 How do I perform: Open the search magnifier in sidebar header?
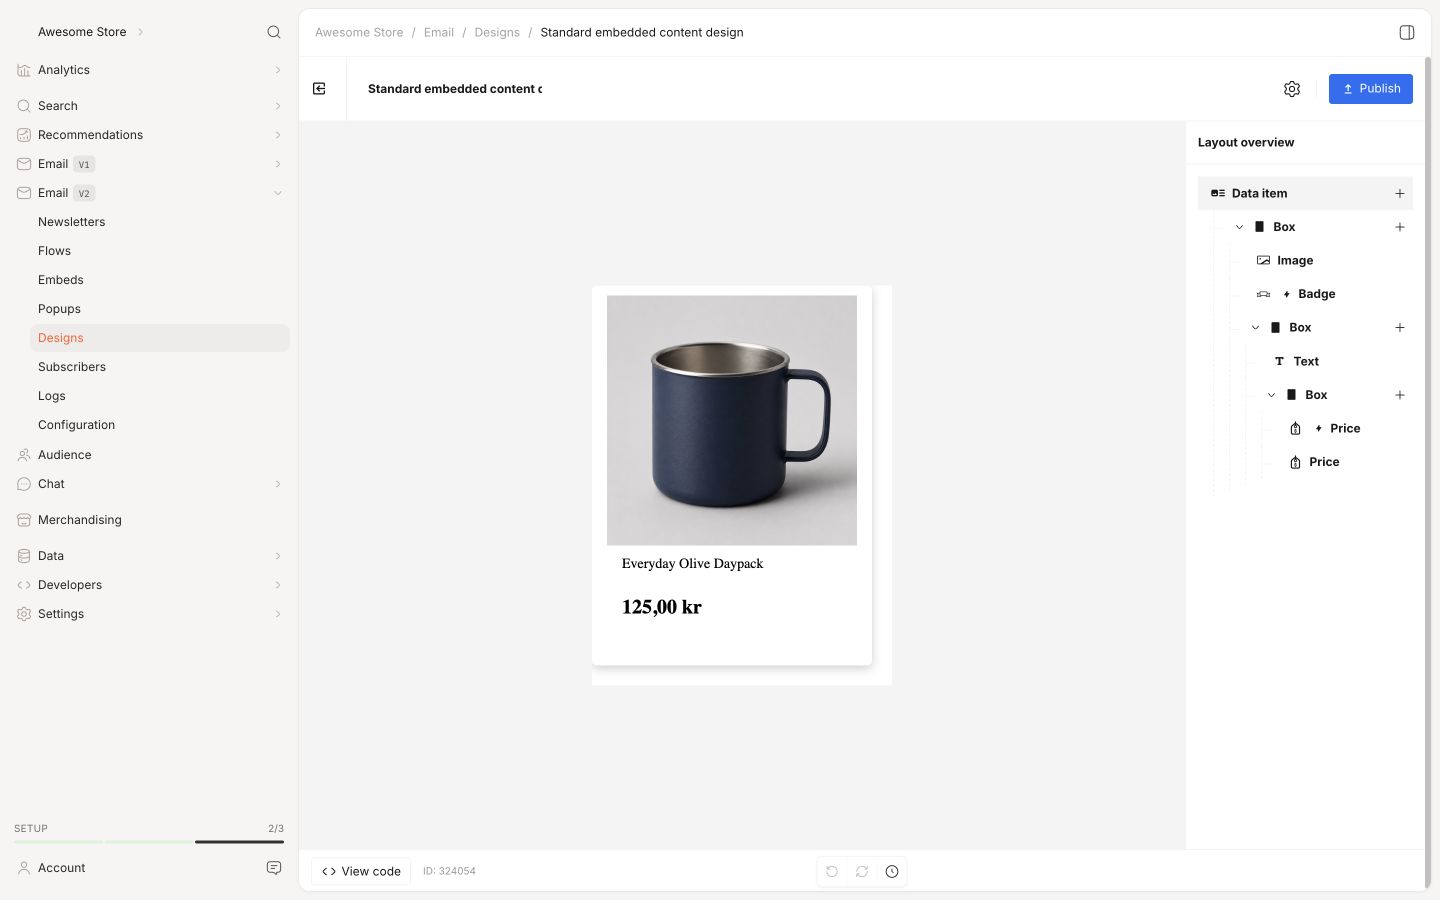[x=274, y=32]
